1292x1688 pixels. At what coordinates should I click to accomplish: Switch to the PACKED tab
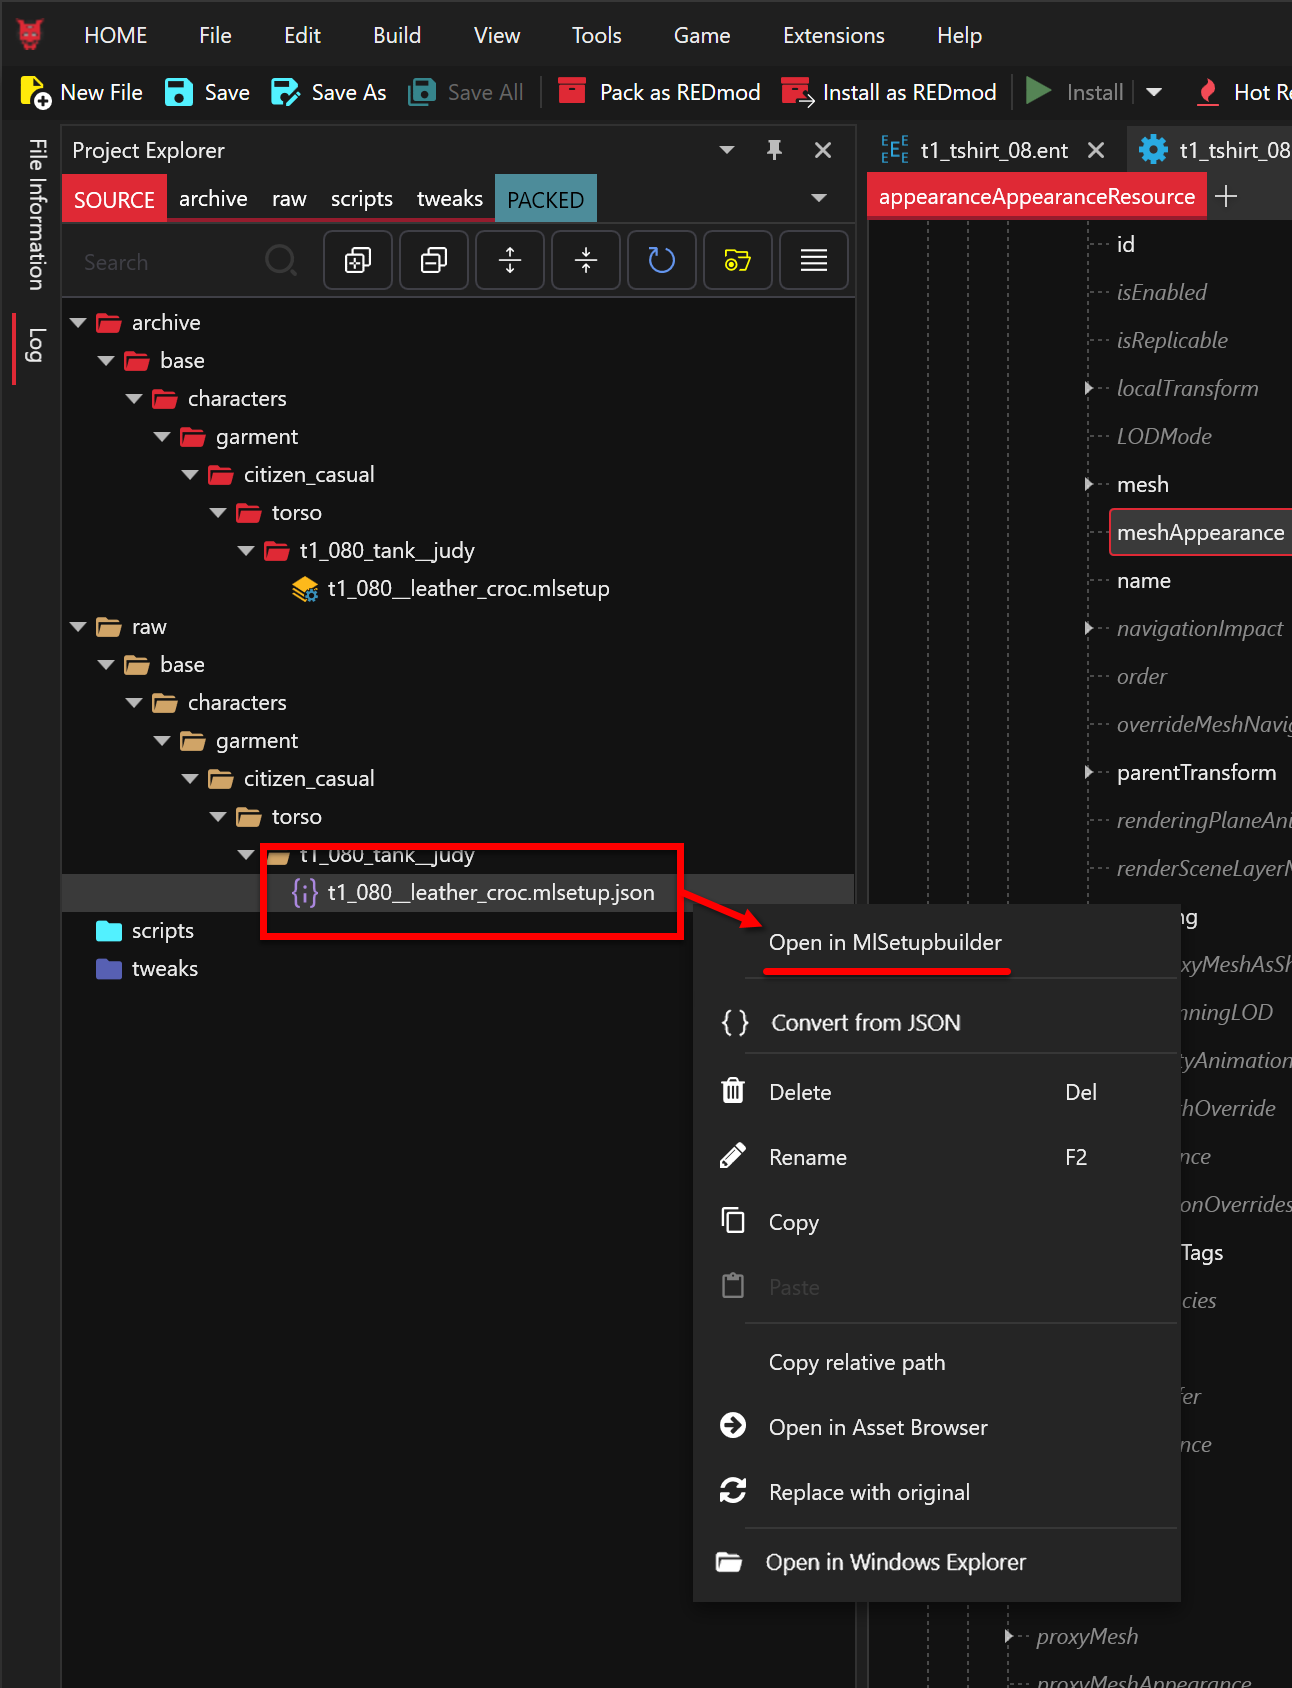coord(546,199)
